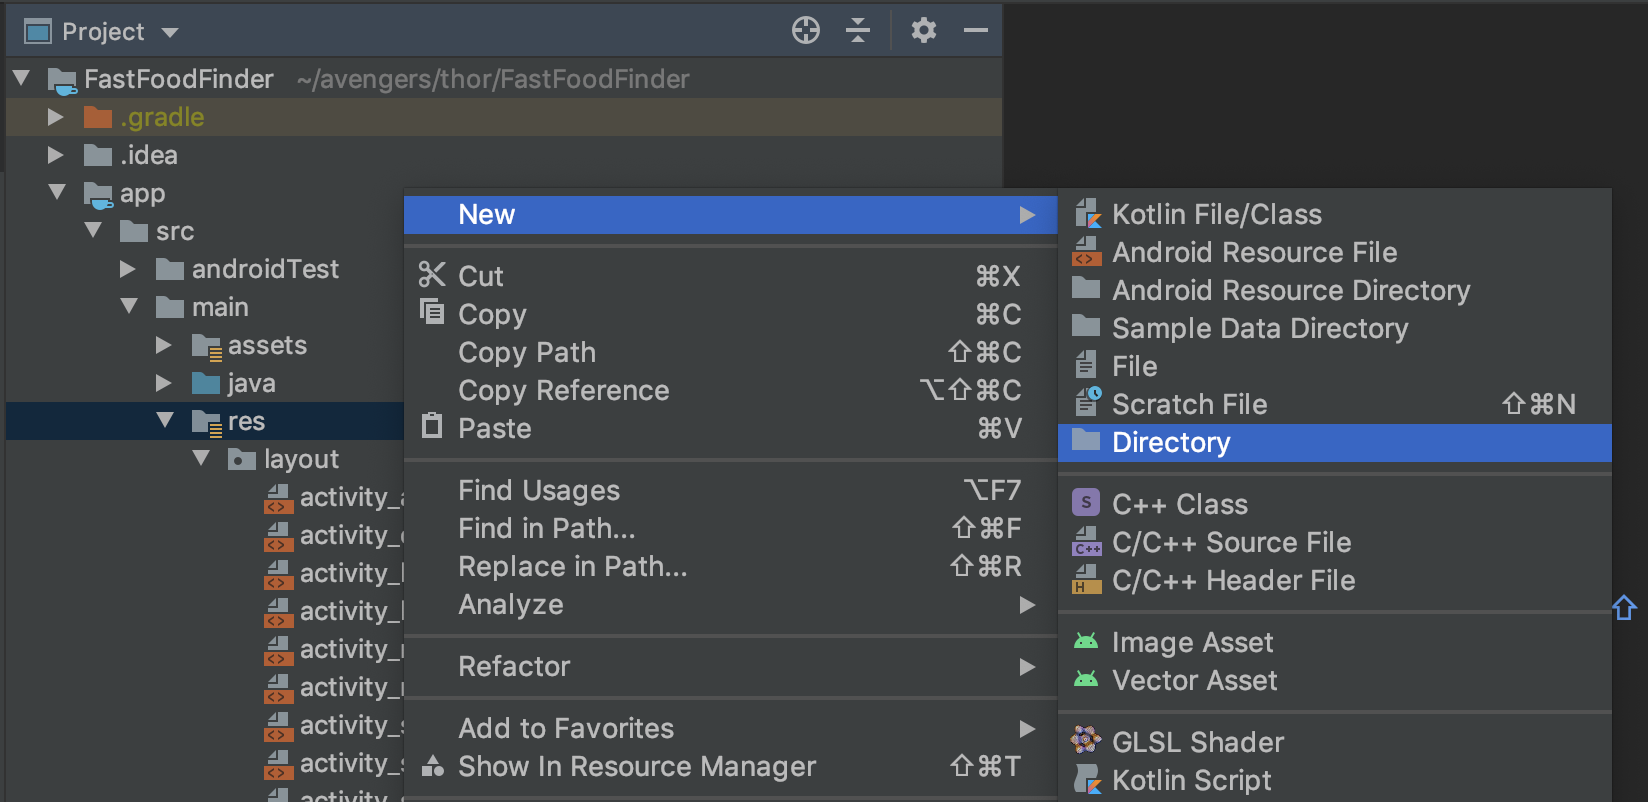Create new Image Asset

click(x=1335, y=642)
